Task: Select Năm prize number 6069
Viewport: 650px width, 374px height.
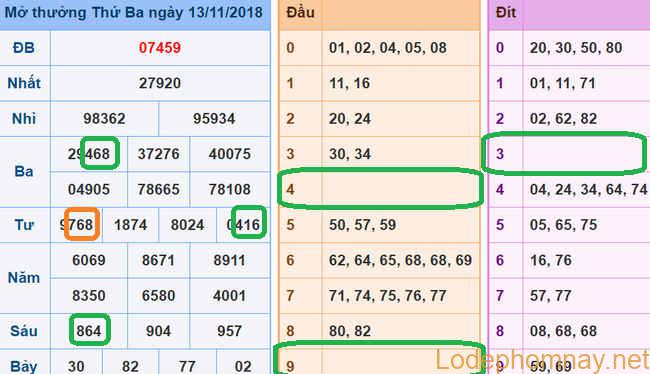Action: coord(89,260)
